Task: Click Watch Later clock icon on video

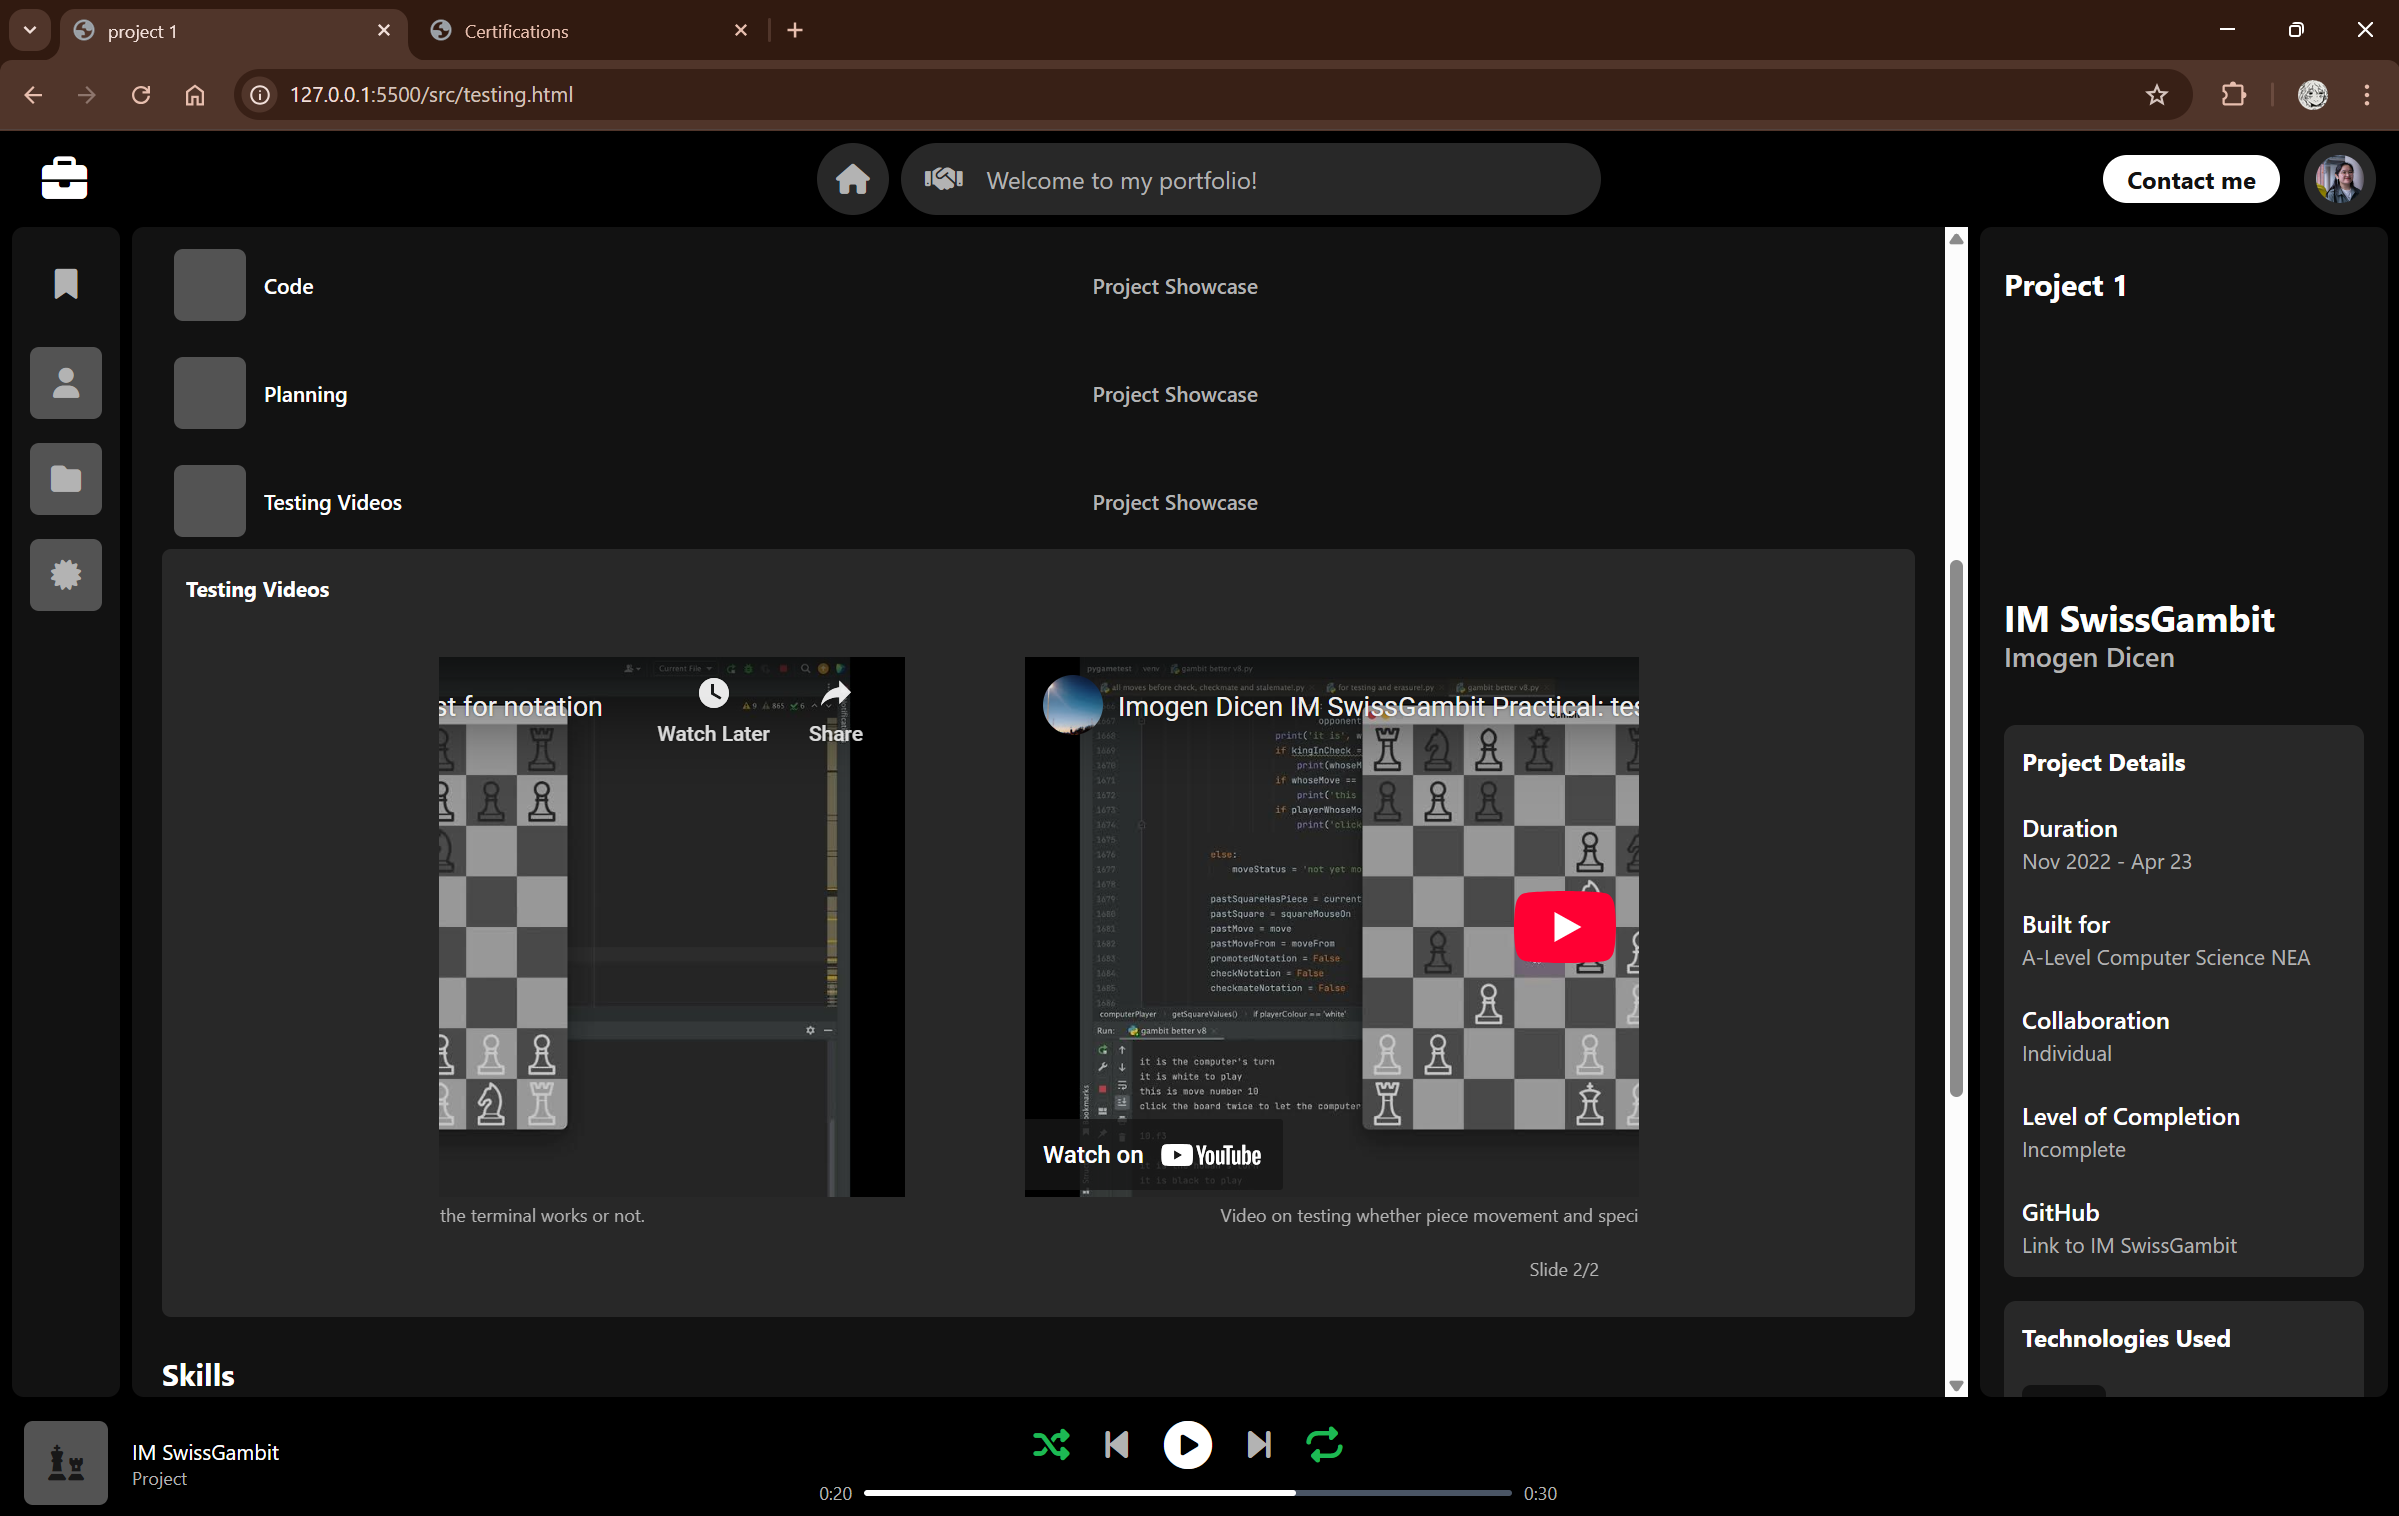Action: point(713,694)
